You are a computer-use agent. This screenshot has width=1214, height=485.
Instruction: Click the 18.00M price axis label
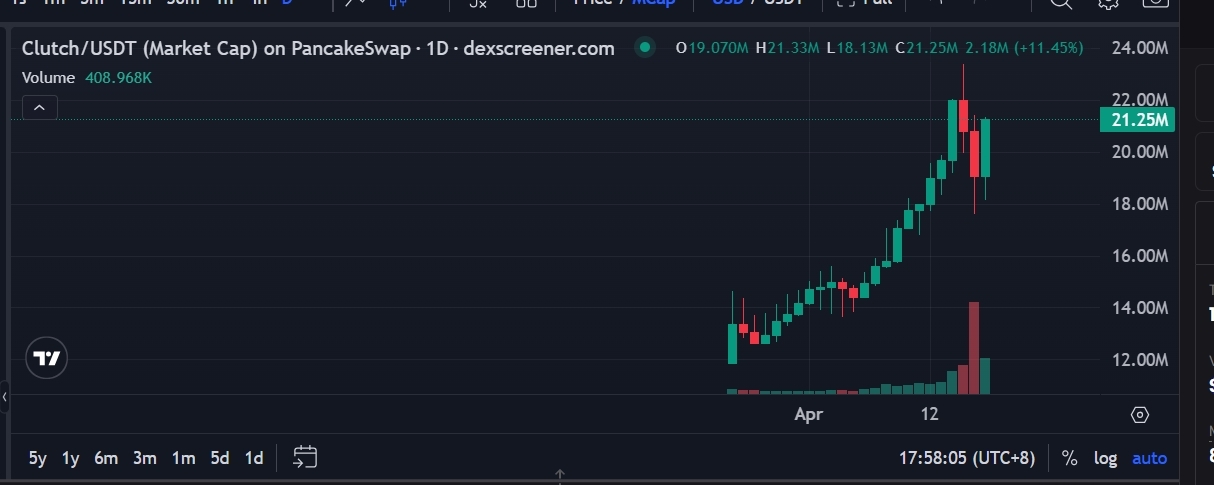pos(1140,204)
